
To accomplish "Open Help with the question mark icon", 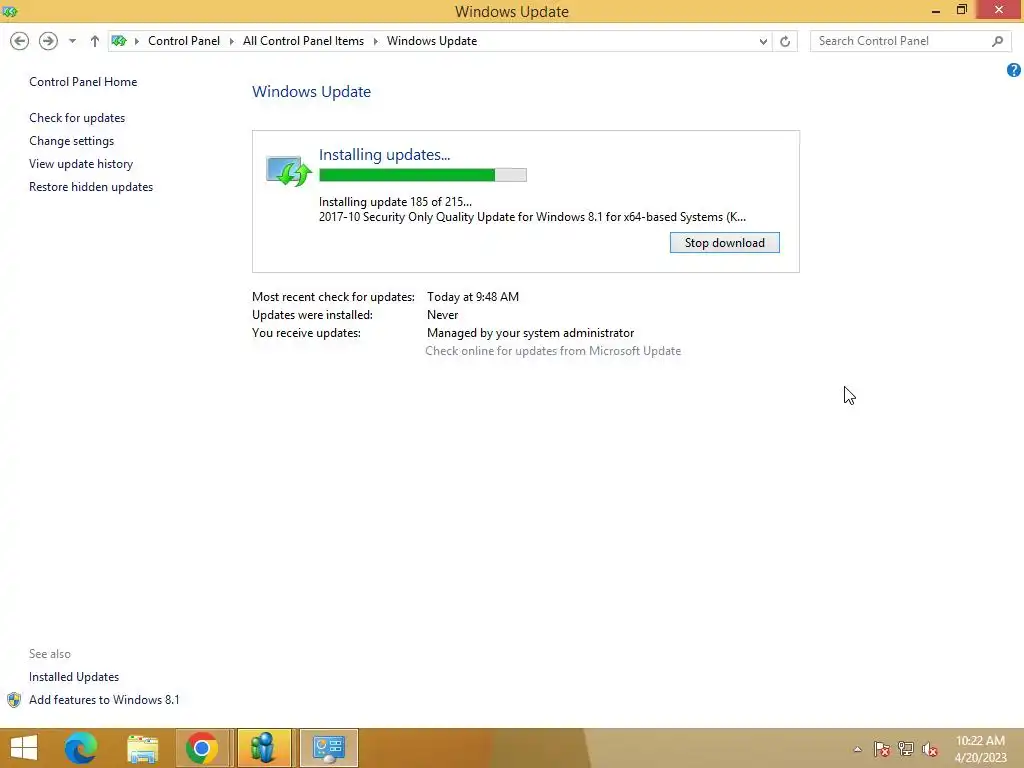I will tap(1014, 70).
